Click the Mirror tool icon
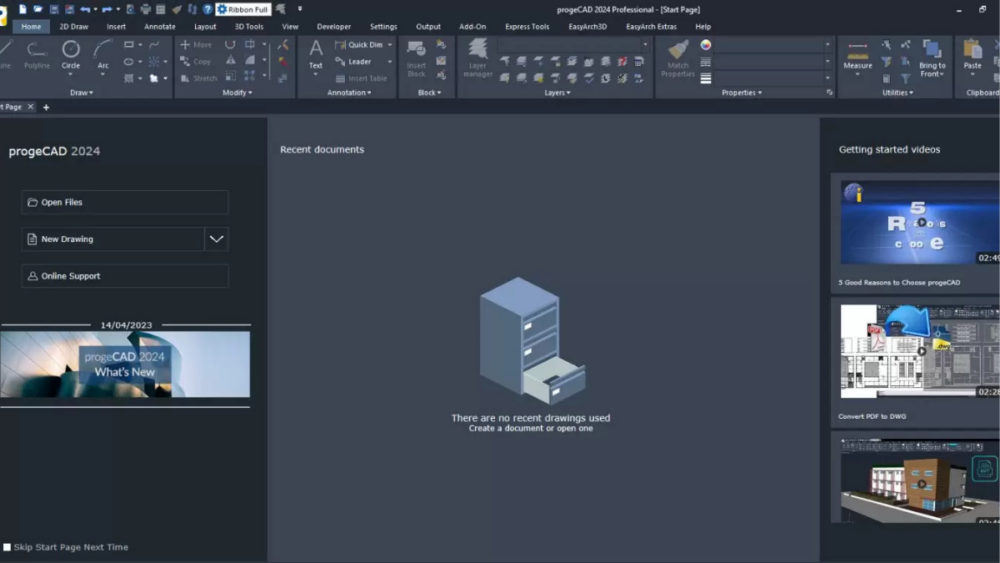1000x563 pixels. coord(230,61)
